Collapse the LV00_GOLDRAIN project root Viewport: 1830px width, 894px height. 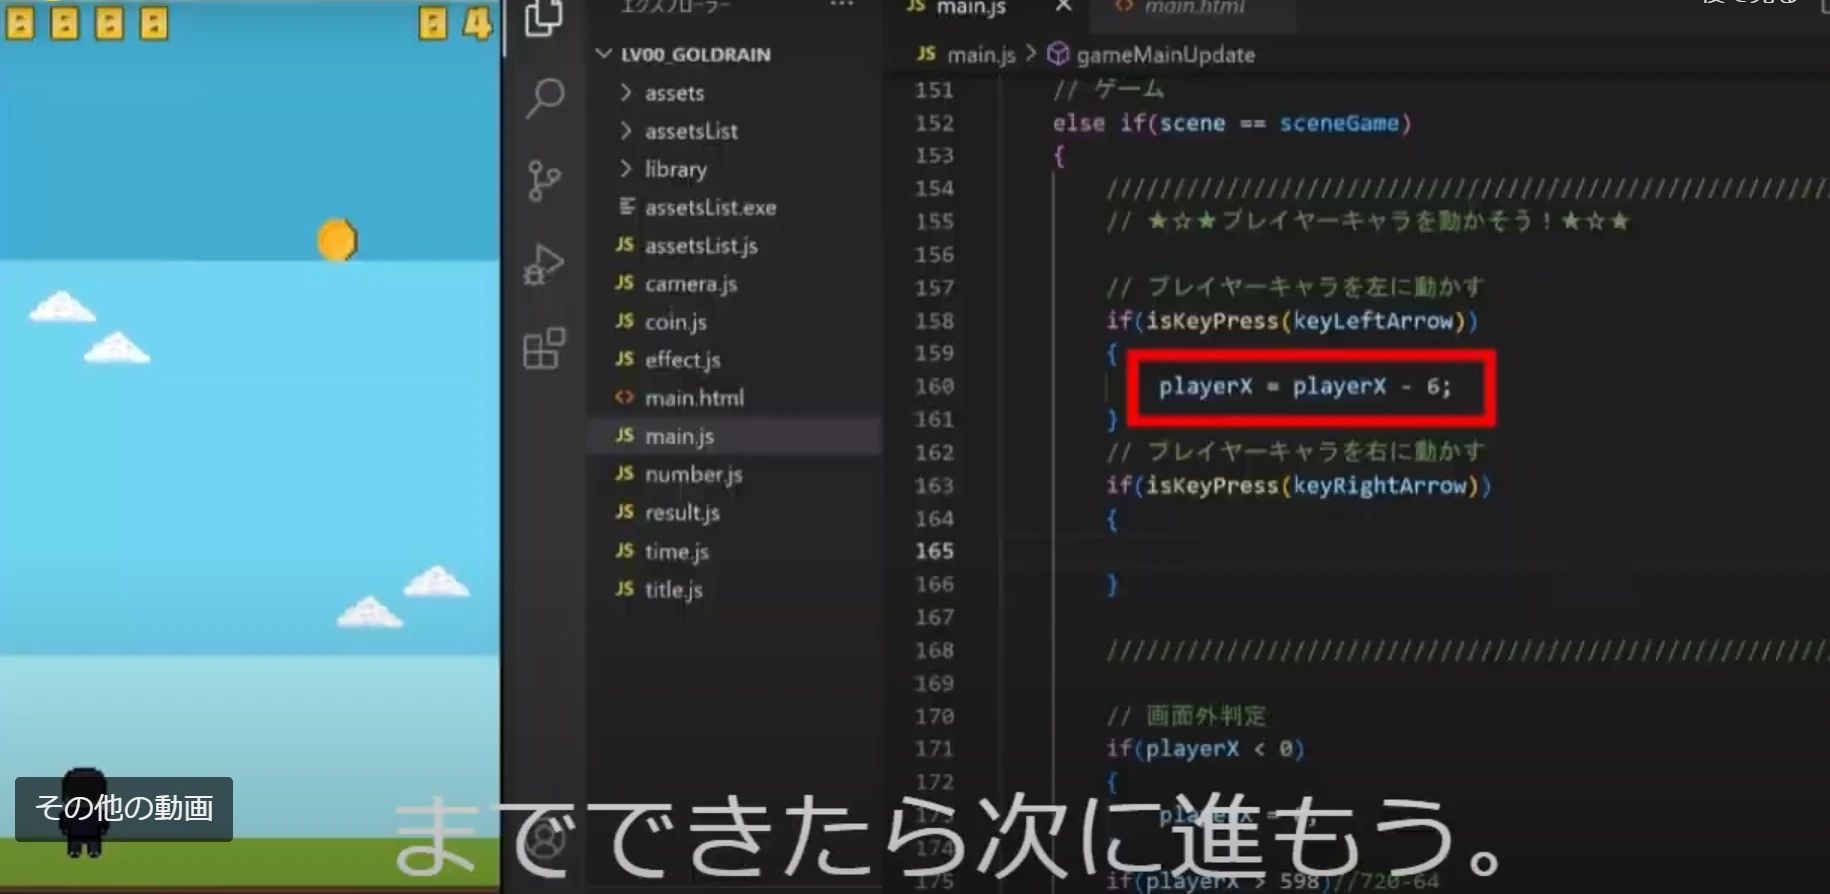pyautogui.click(x=694, y=54)
